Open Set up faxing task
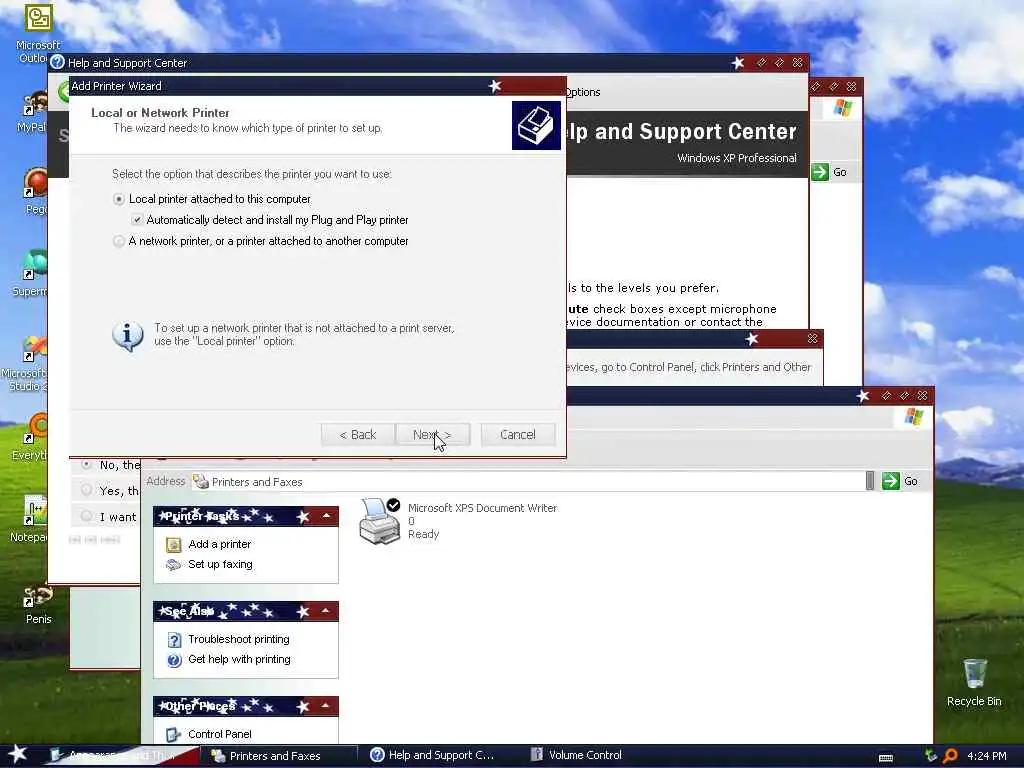This screenshot has width=1024, height=768. 220,564
